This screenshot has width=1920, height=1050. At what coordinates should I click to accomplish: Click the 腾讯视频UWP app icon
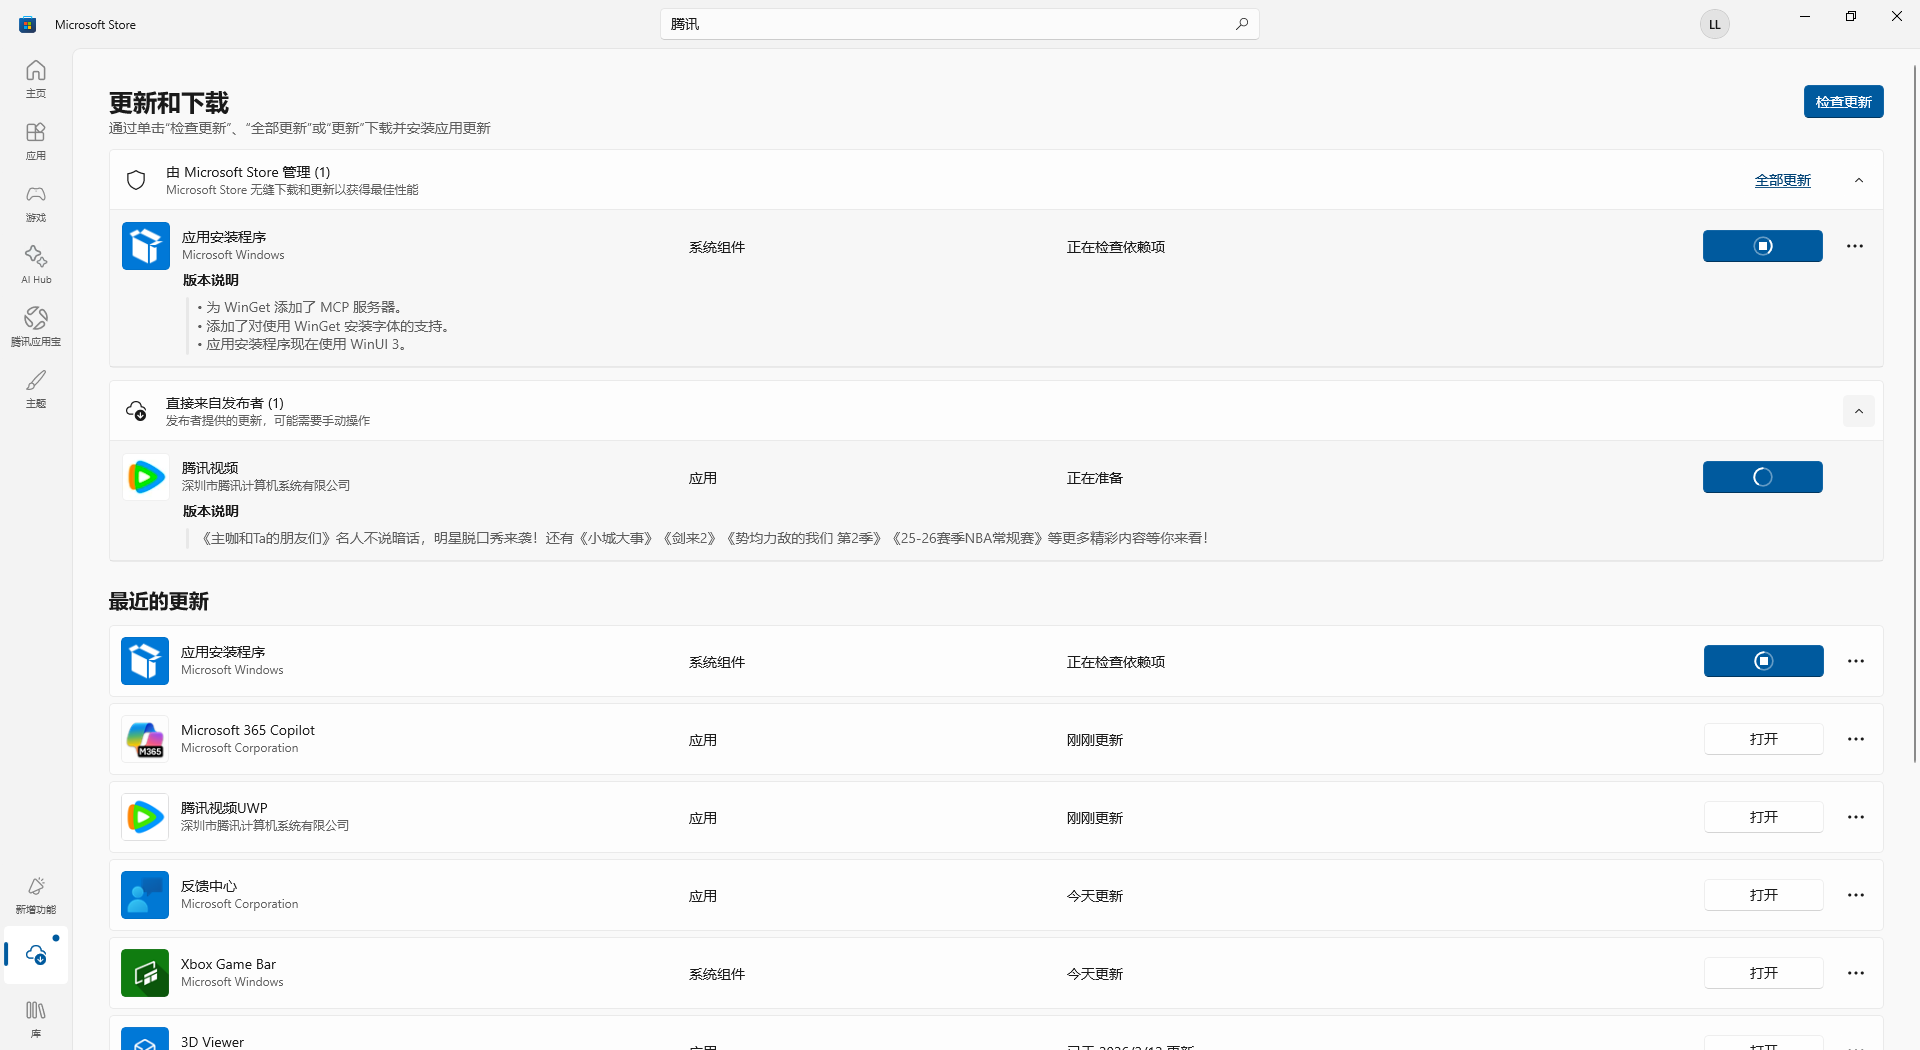pos(145,817)
